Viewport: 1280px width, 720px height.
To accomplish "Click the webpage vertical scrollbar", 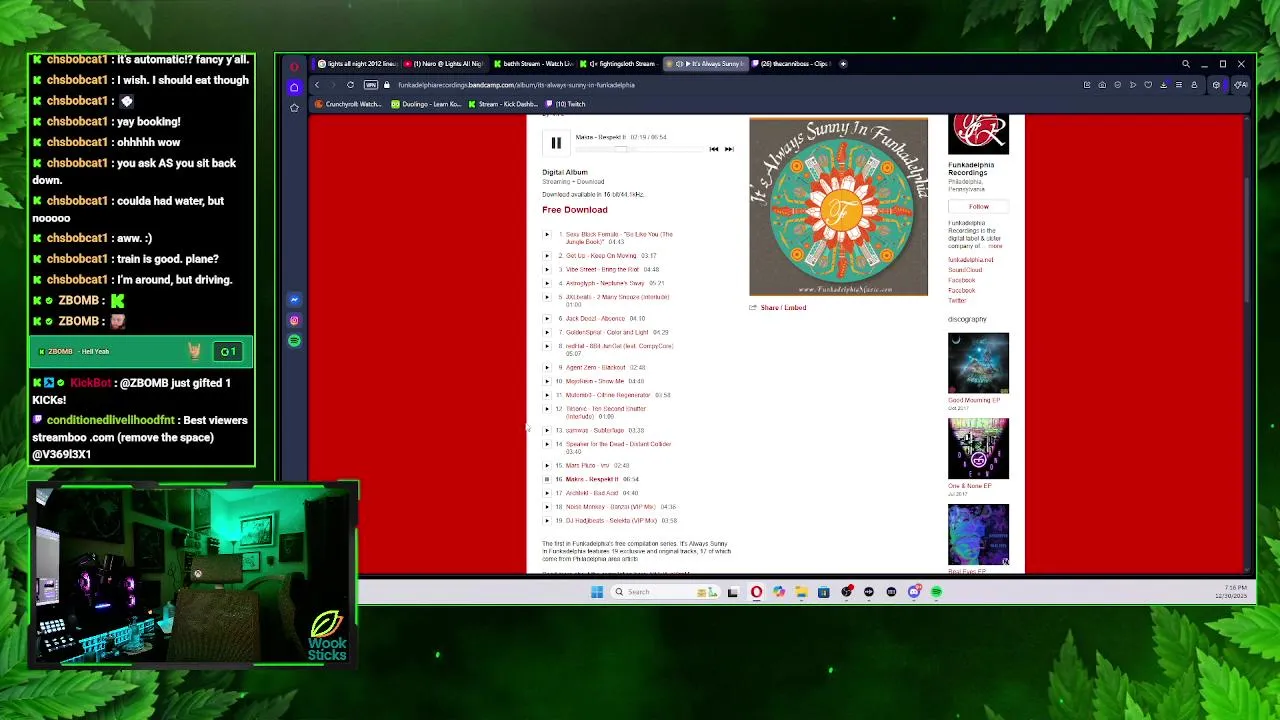I will (x=1247, y=240).
